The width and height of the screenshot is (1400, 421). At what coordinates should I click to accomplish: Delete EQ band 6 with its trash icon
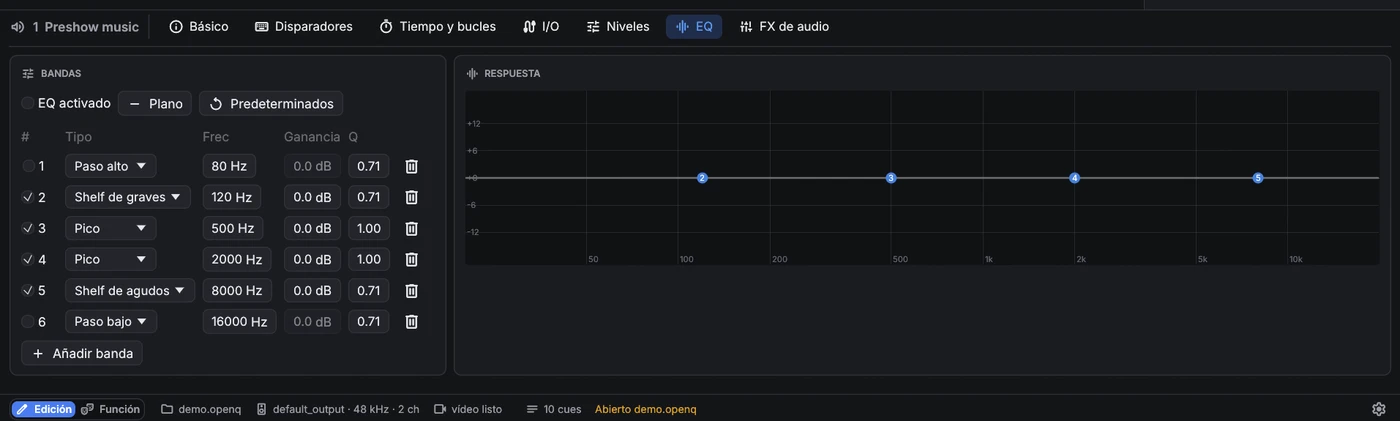pos(411,321)
